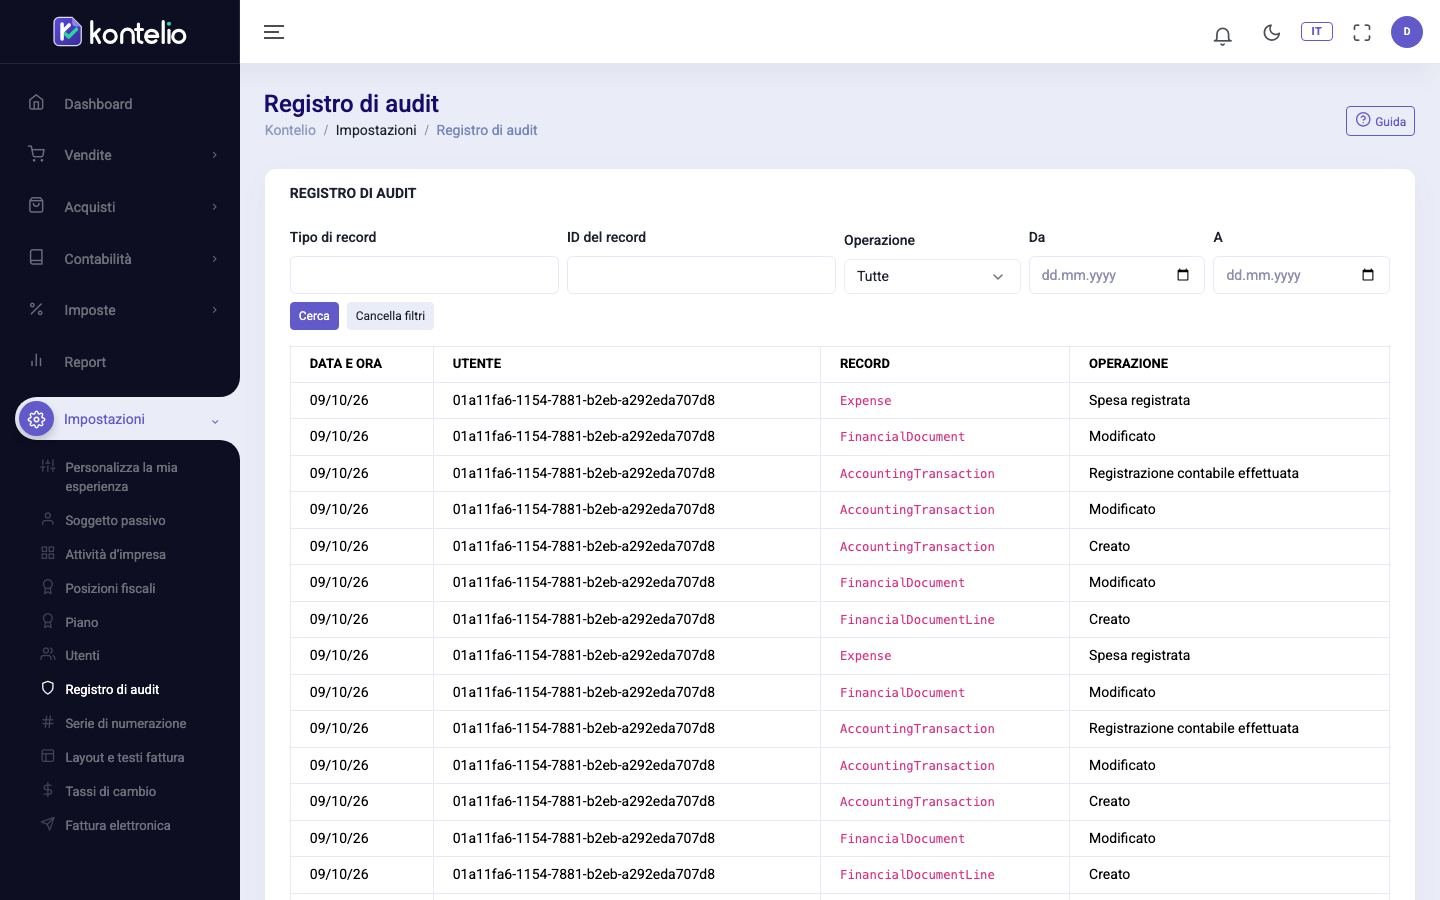
Task: Click the Cancella filtri button
Action: [x=390, y=316]
